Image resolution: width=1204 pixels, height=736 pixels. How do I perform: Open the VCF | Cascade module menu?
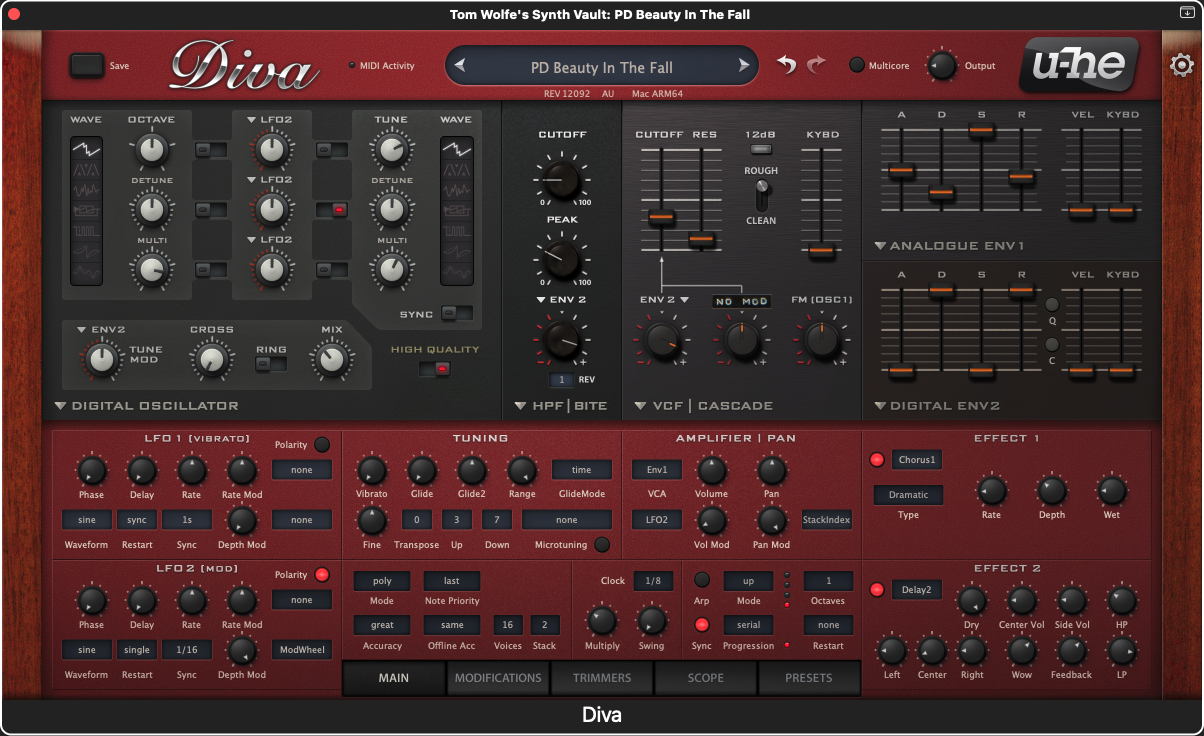(704, 406)
